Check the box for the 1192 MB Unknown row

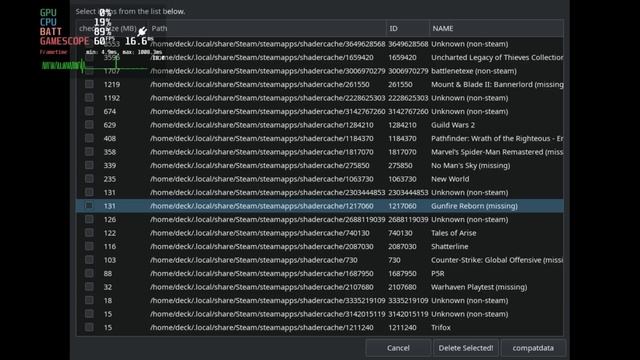89,98
